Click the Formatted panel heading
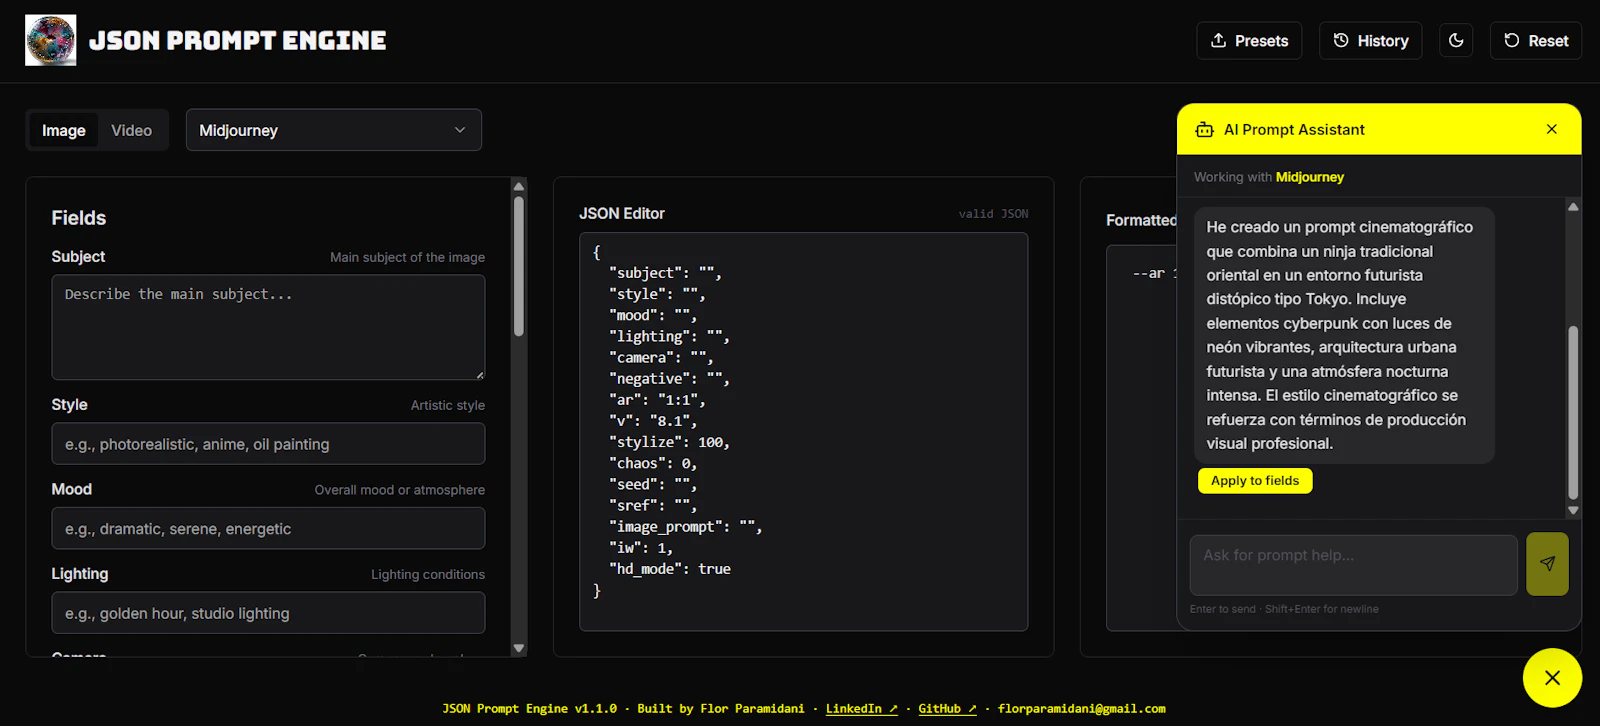 [x=1141, y=220]
